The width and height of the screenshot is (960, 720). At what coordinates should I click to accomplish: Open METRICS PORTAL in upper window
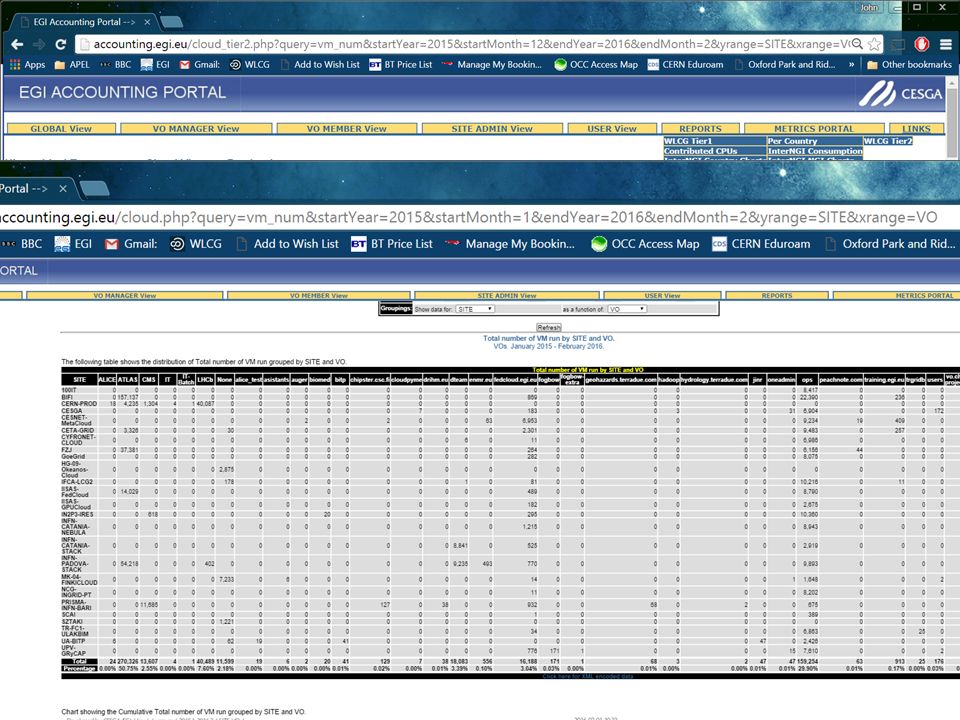click(x=814, y=129)
